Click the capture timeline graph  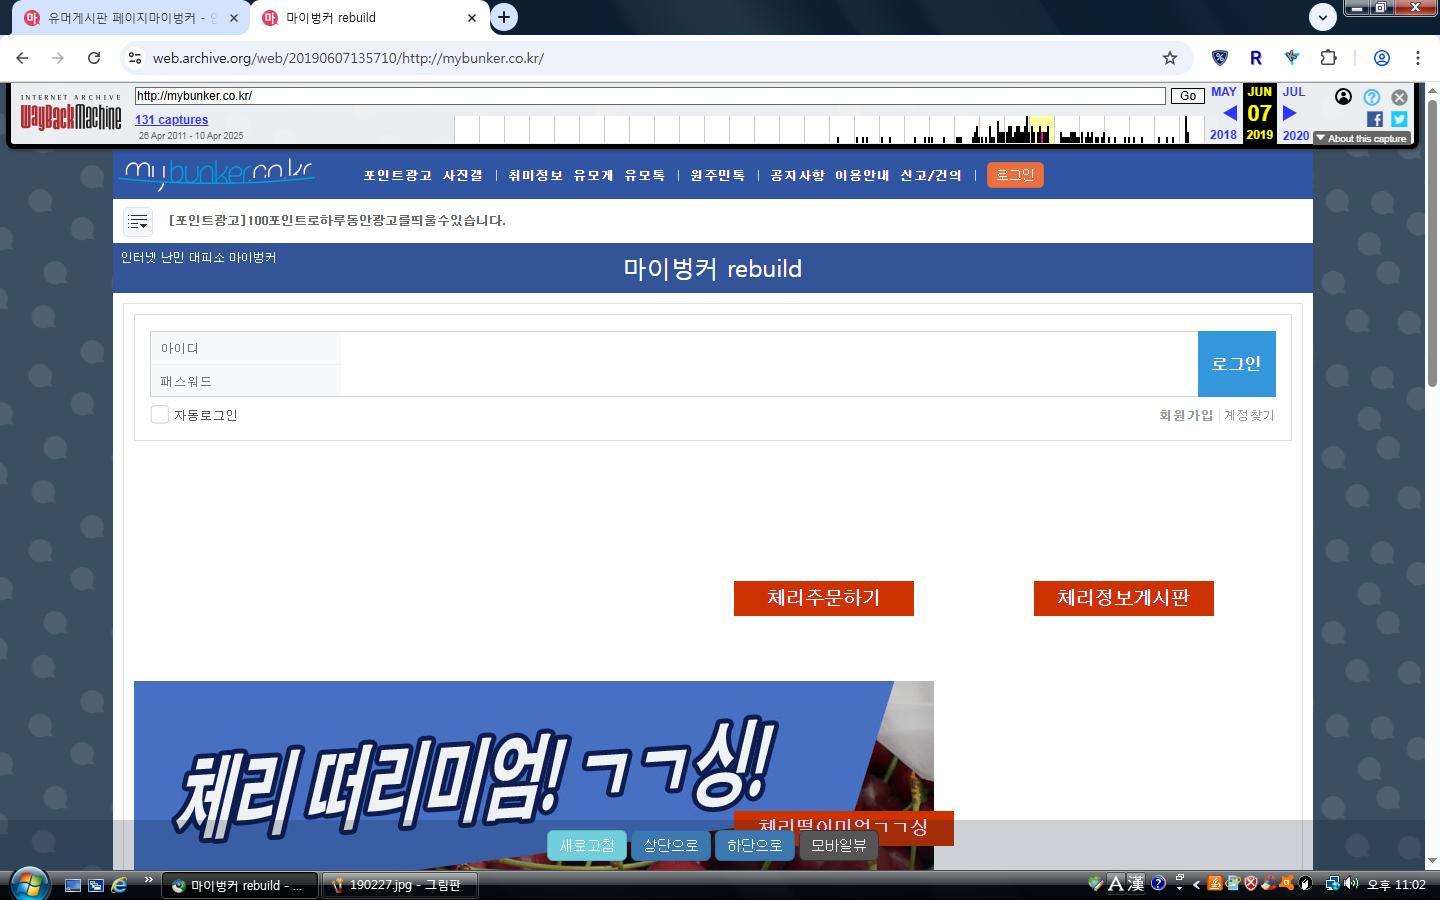tap(820, 129)
